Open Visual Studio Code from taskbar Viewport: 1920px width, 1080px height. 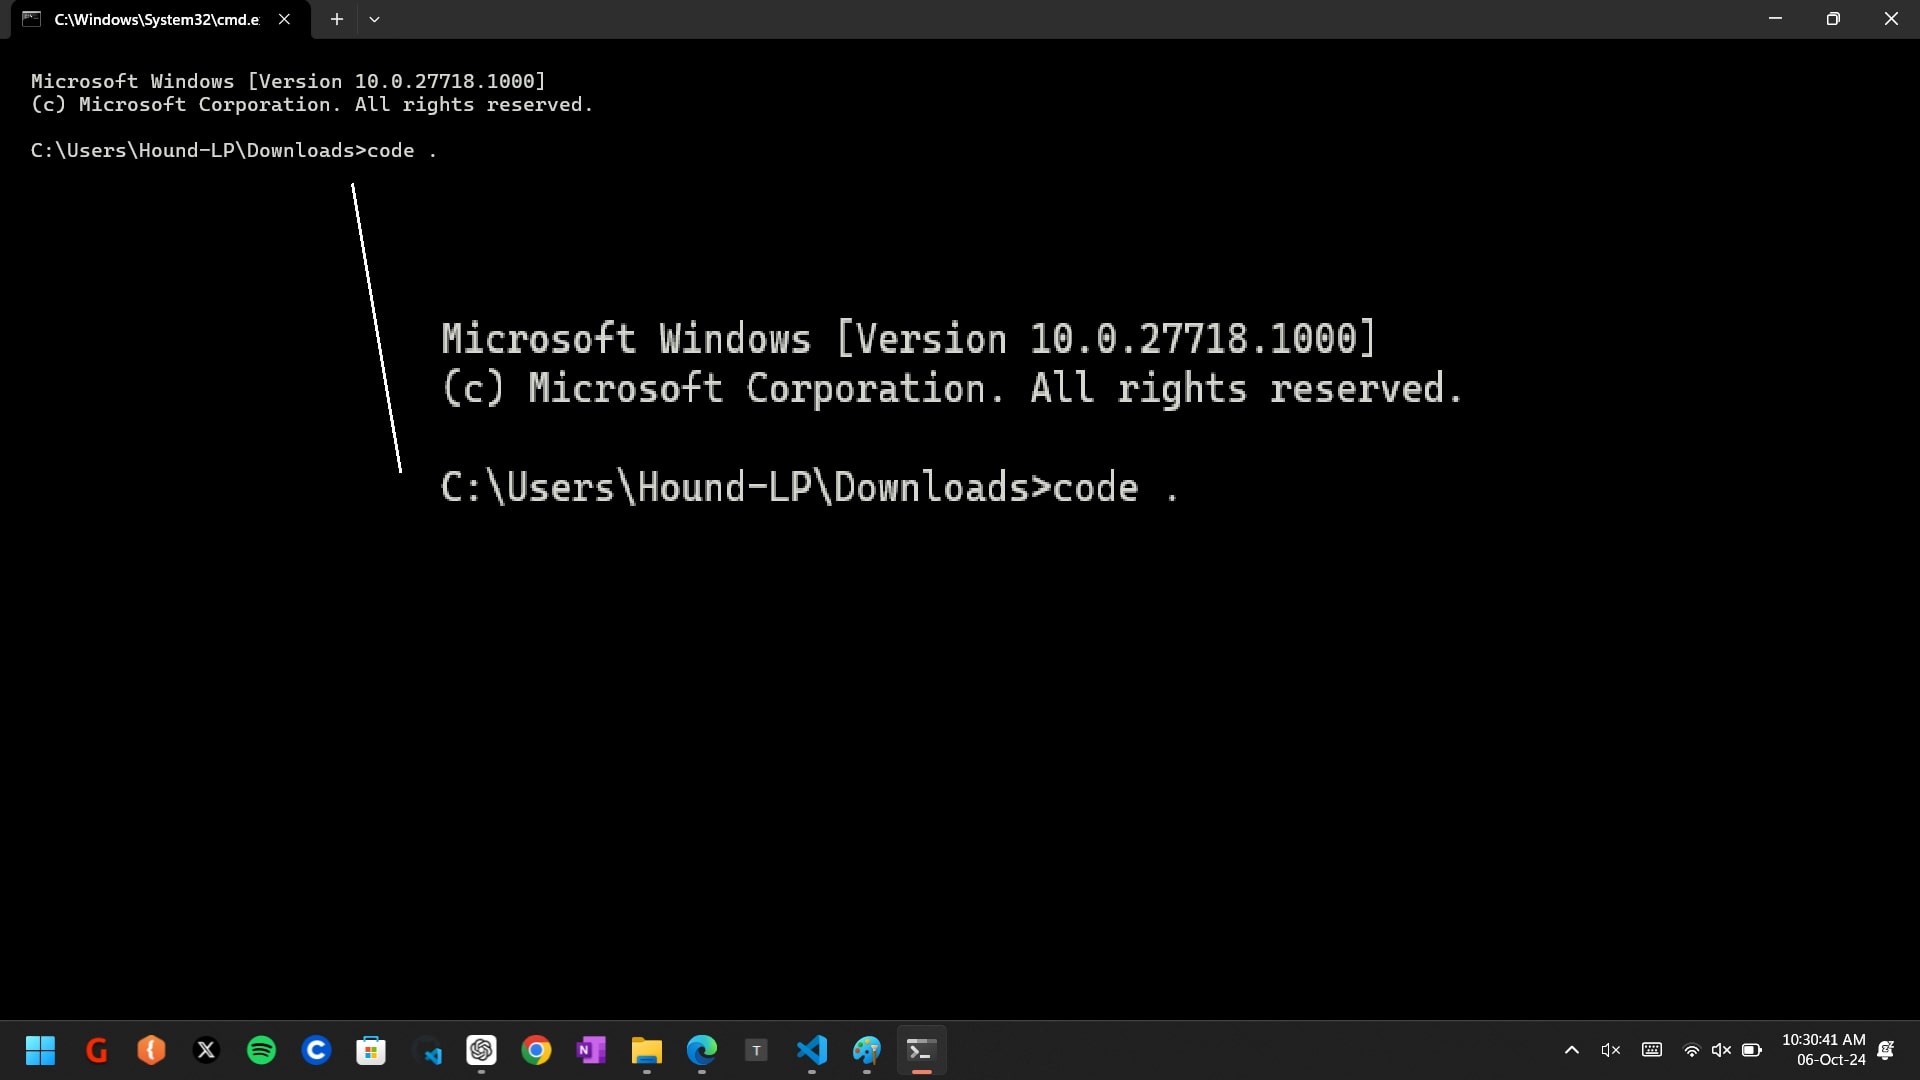[x=811, y=1050]
